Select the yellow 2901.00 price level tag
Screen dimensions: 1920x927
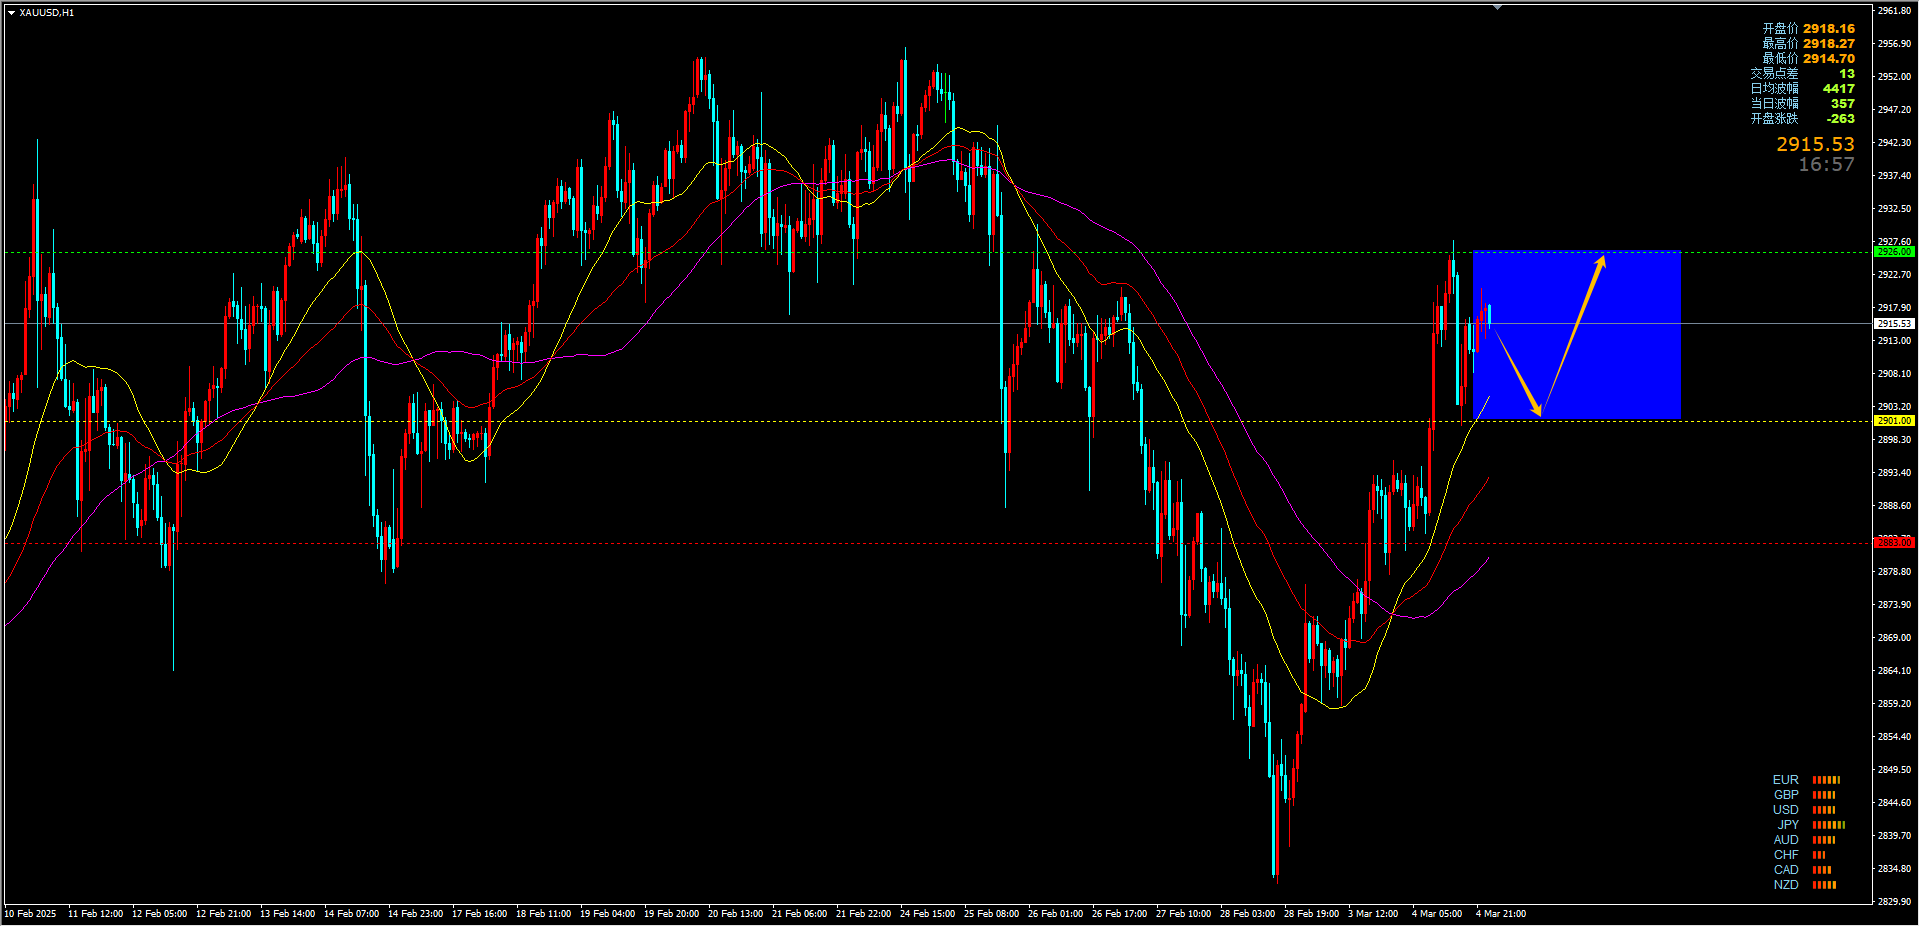click(1894, 421)
